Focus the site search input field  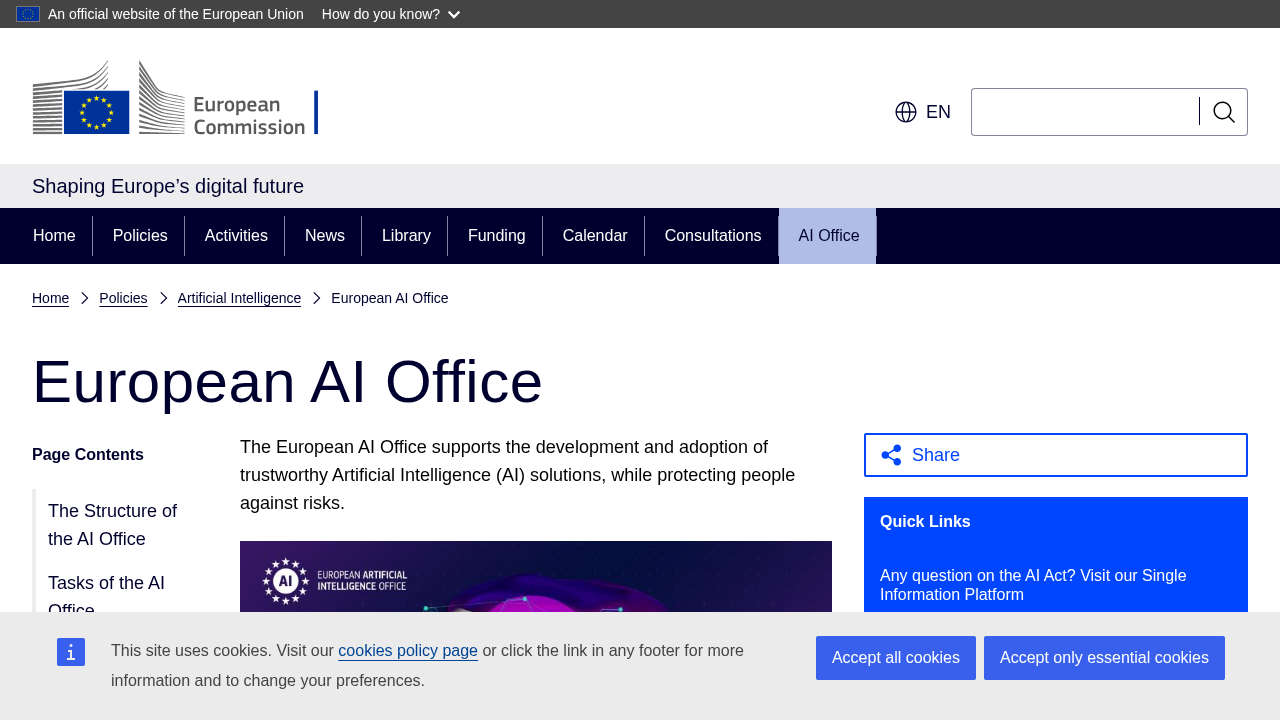tap(1085, 112)
